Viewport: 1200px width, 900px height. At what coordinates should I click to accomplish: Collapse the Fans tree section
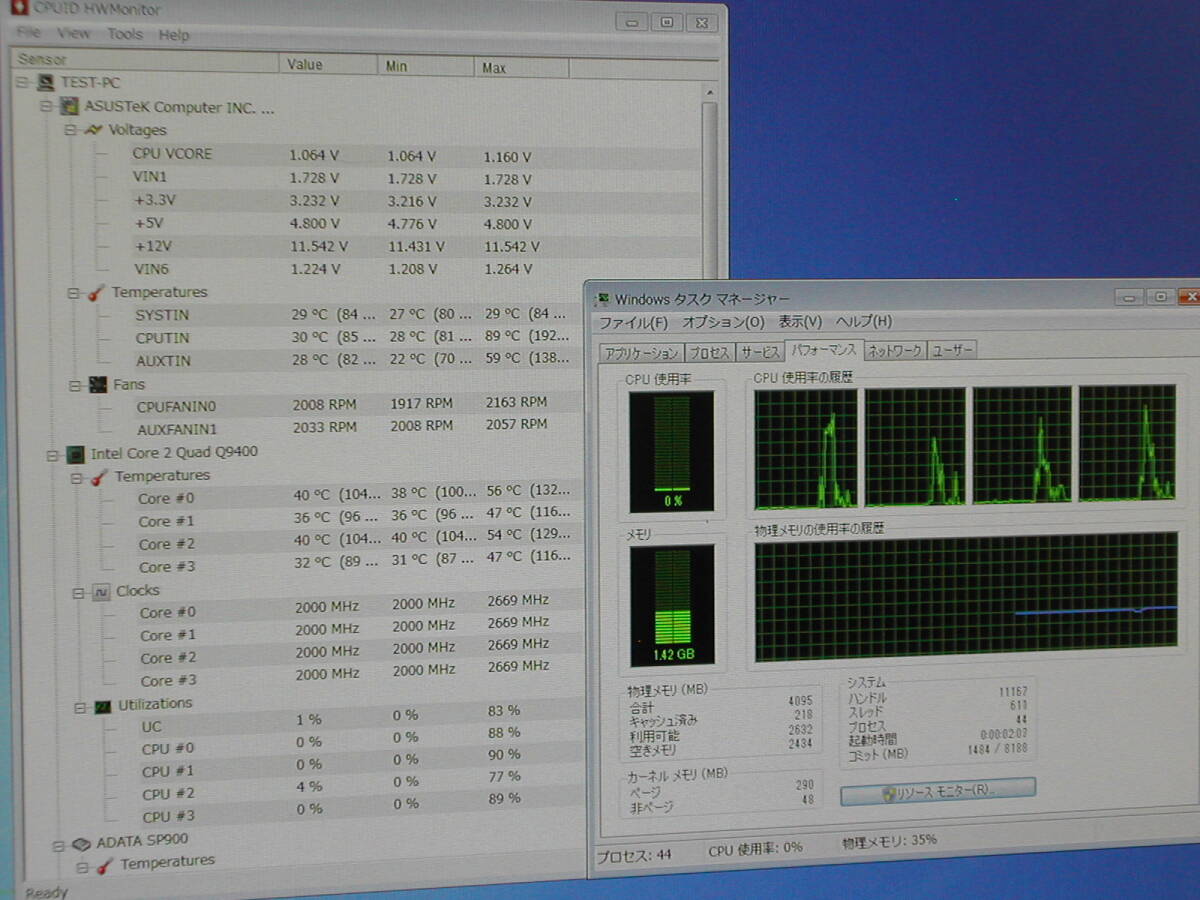[x=75, y=385]
